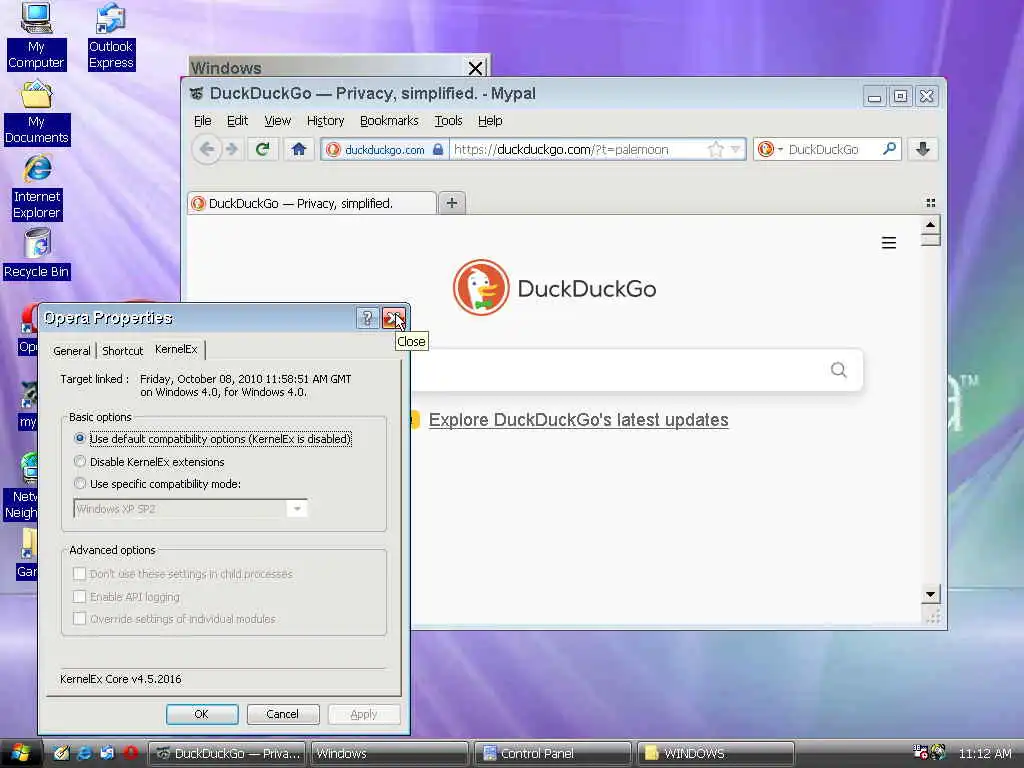Click the duckduckgo.com site identity label
1024x768 pixels.
[384, 150]
